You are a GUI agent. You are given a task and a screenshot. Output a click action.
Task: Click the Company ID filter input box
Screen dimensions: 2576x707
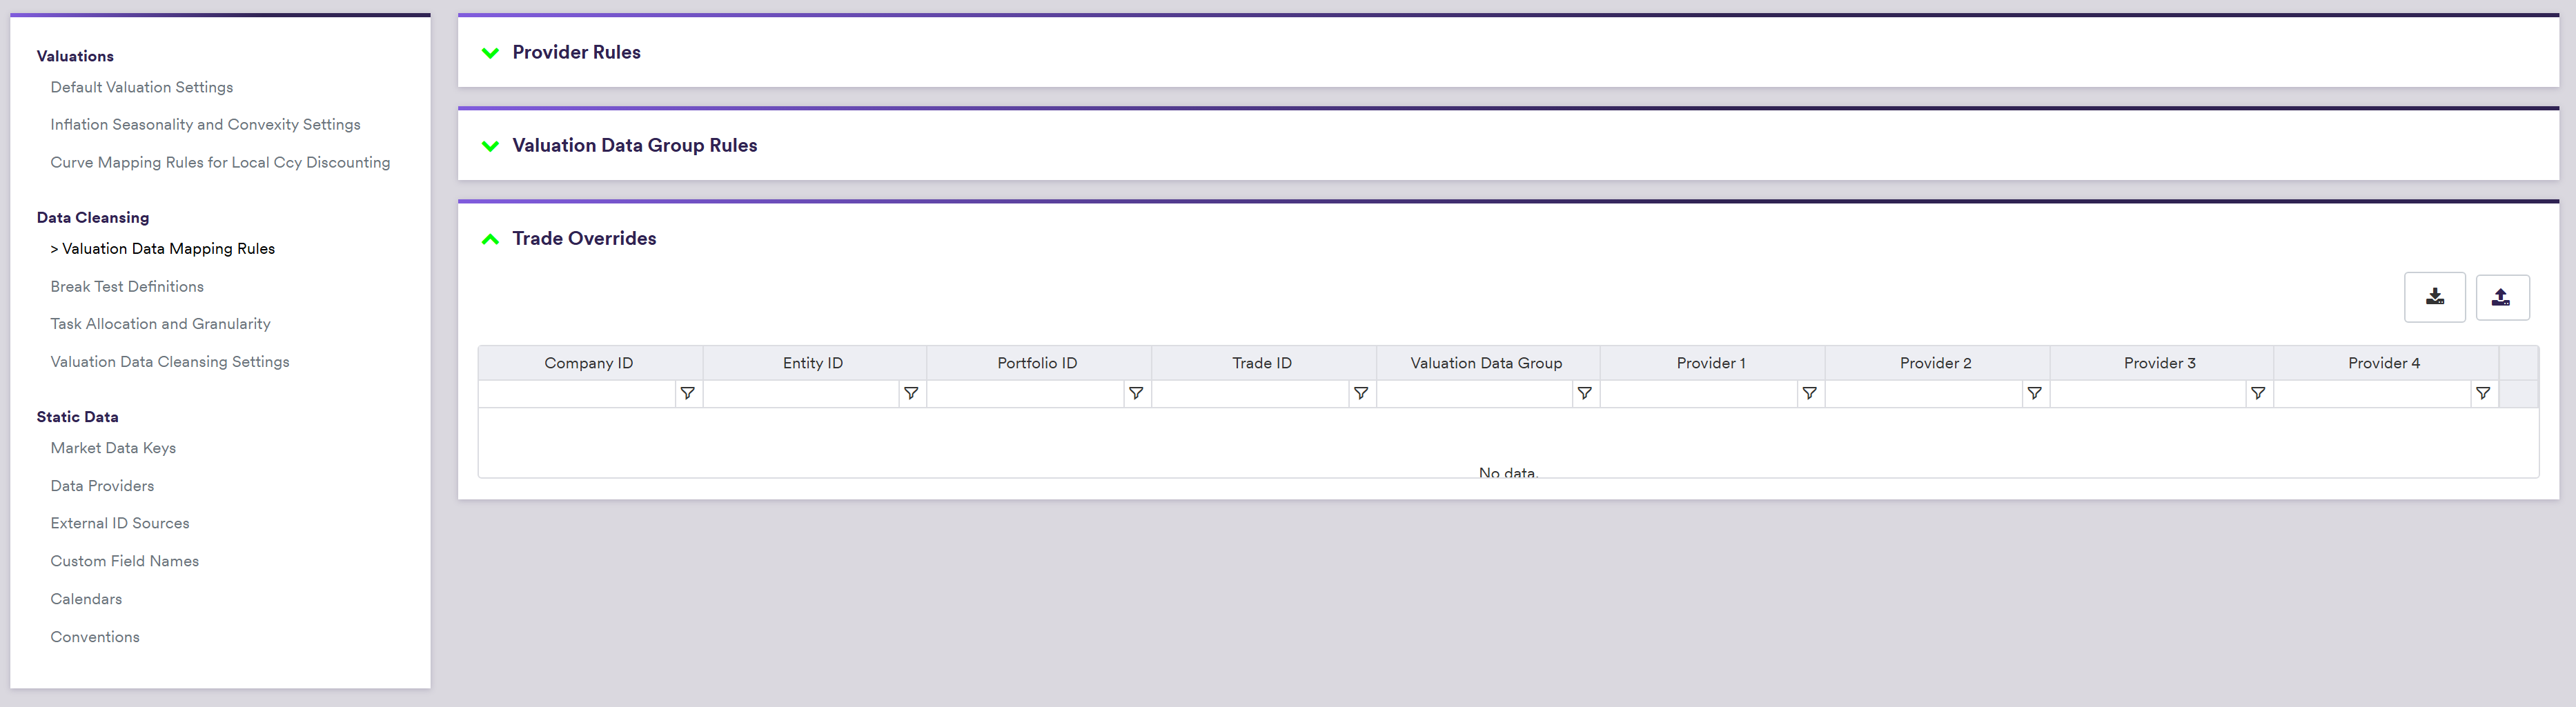tap(577, 394)
